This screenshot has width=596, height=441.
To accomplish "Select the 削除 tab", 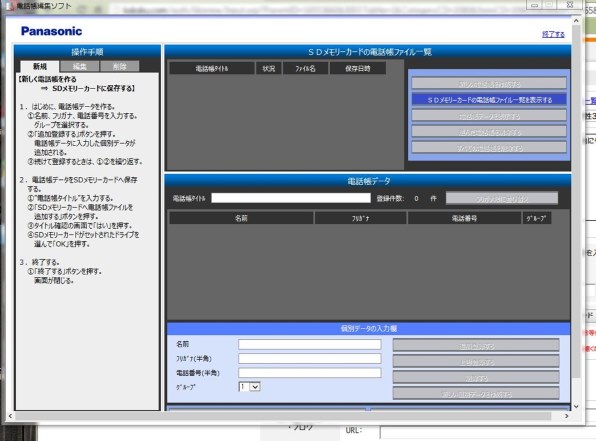I will click(x=120, y=67).
